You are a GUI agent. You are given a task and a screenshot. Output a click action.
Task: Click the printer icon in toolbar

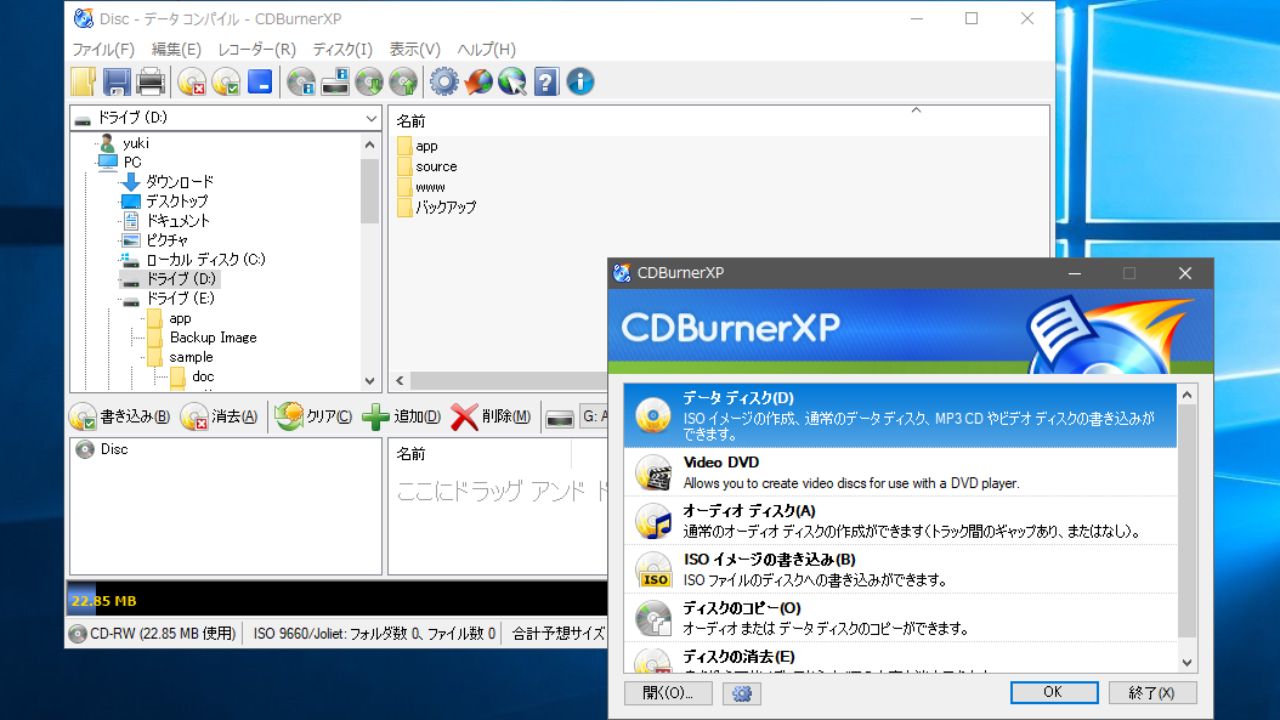150,81
